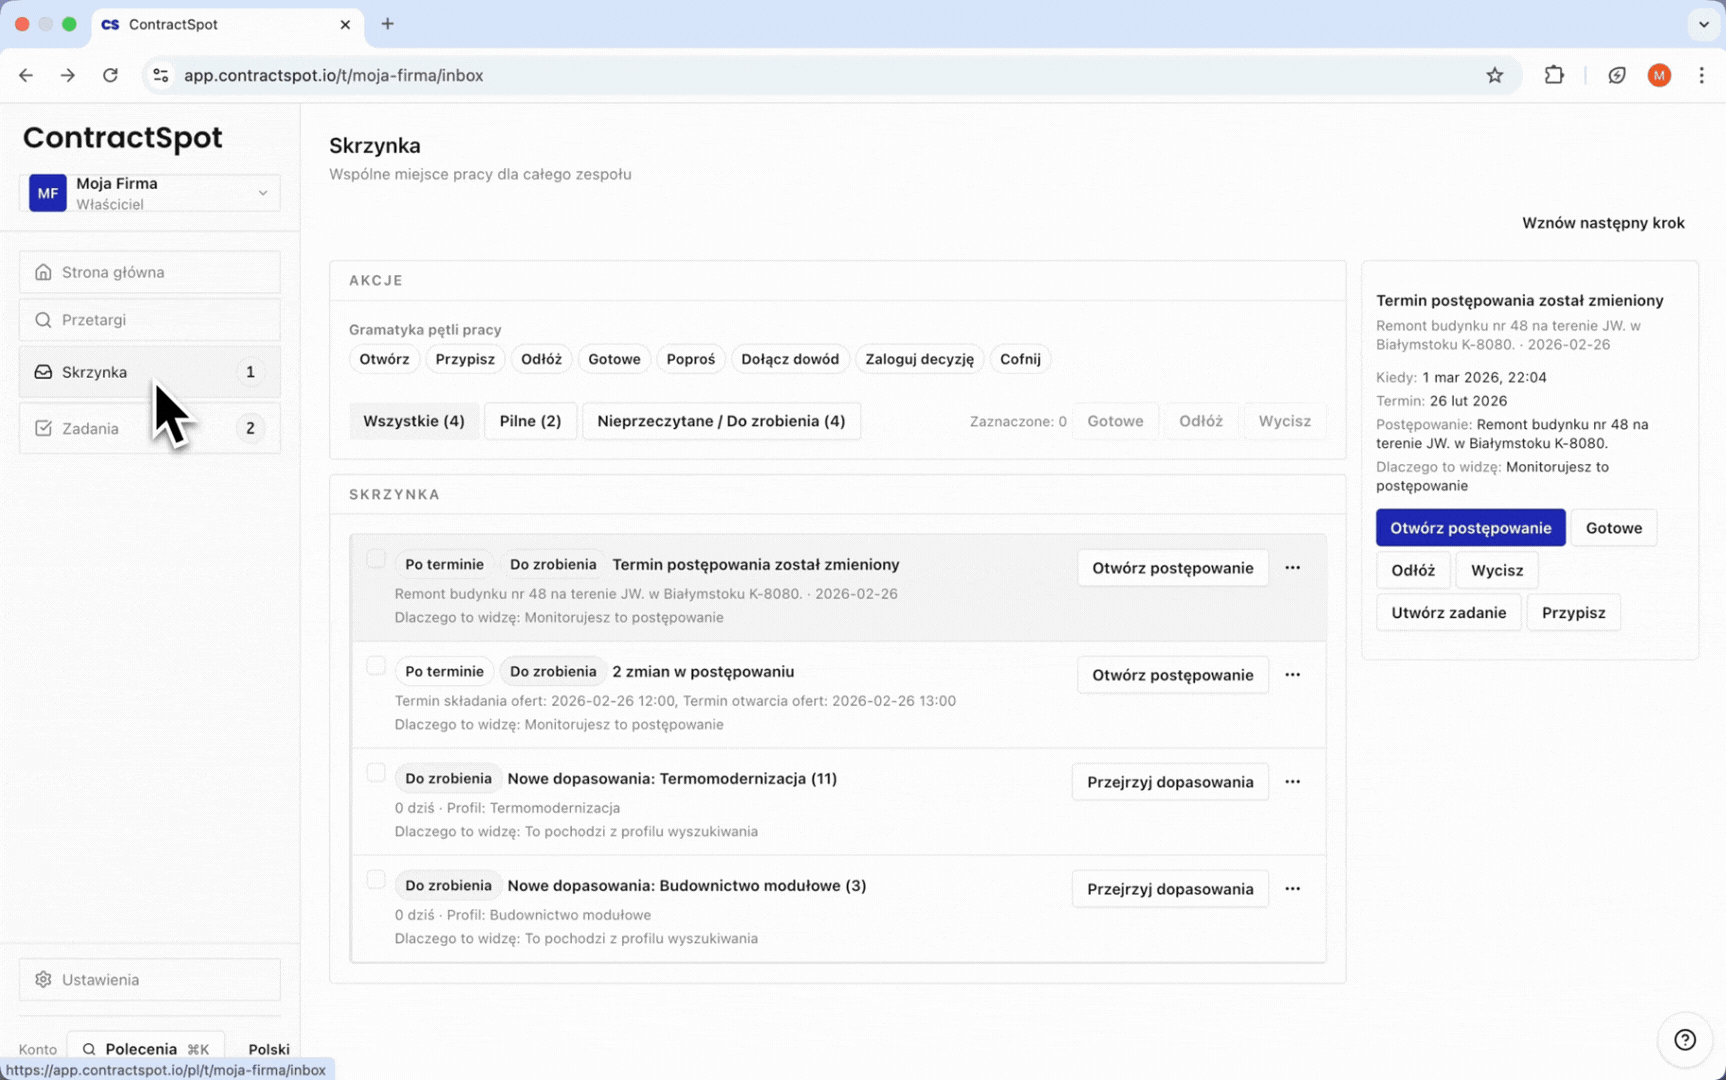Open postępowanie for 2 zmian row
This screenshot has height=1080, width=1726.
click(x=1172, y=675)
